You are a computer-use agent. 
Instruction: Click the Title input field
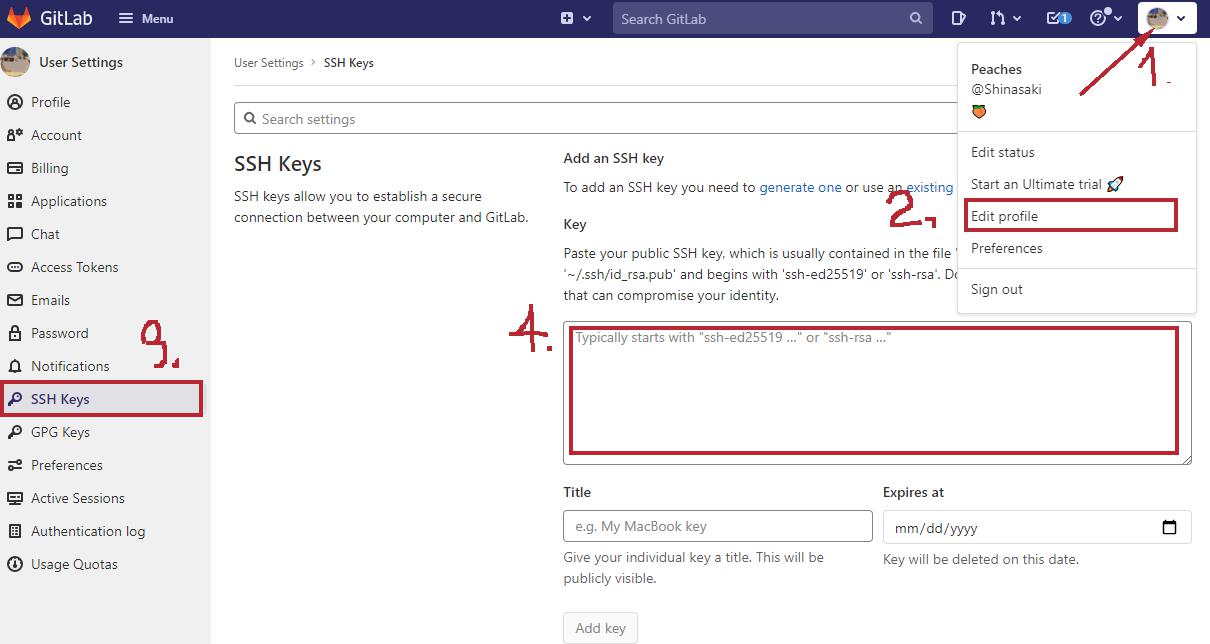click(x=718, y=526)
